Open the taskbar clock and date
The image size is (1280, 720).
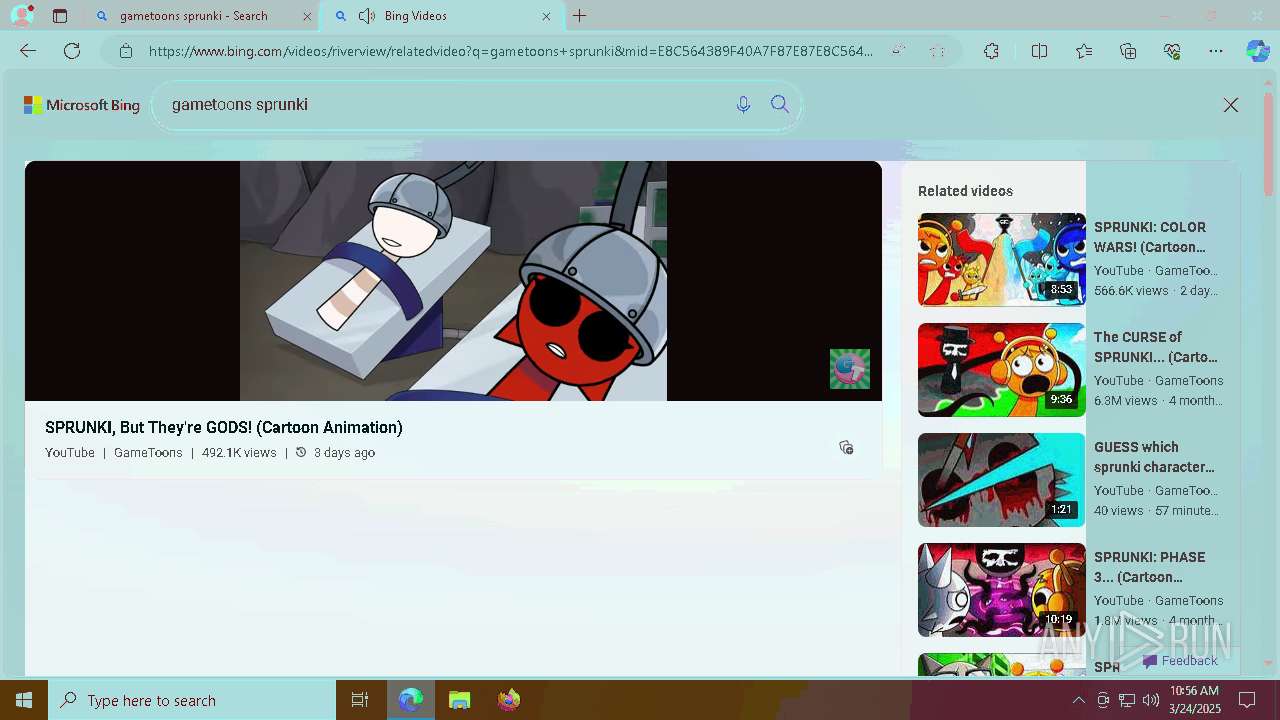pyautogui.click(x=1195, y=700)
